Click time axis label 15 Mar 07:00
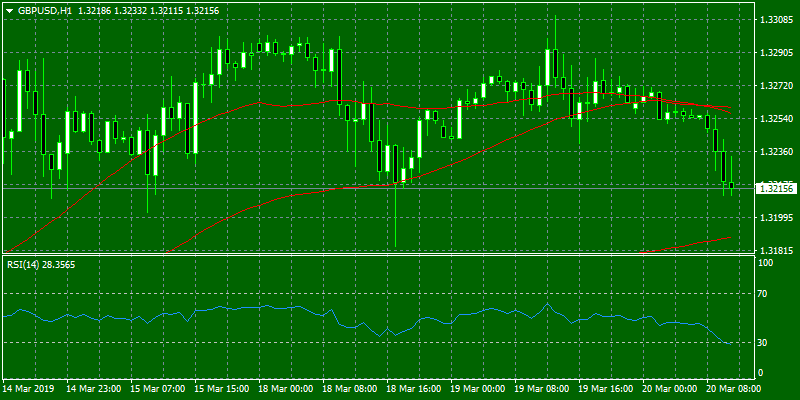The height and width of the screenshot is (400, 800). (x=158, y=388)
